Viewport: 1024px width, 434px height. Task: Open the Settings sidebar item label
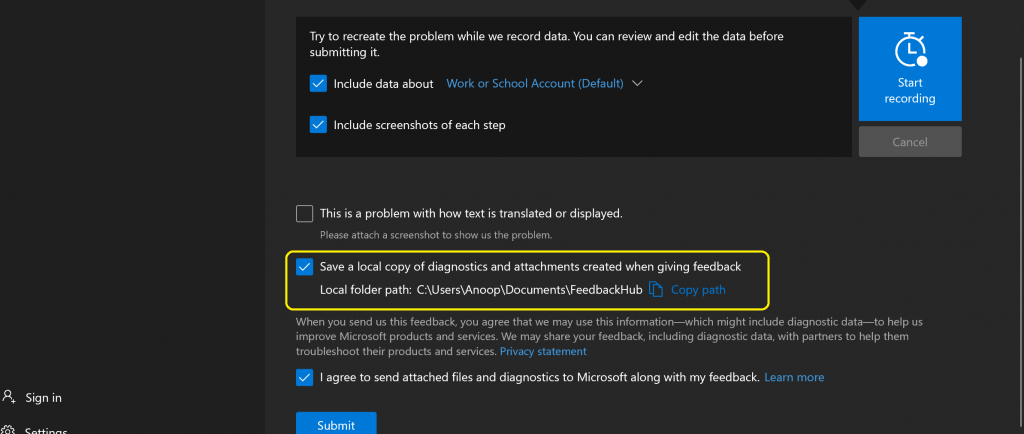coord(46,430)
